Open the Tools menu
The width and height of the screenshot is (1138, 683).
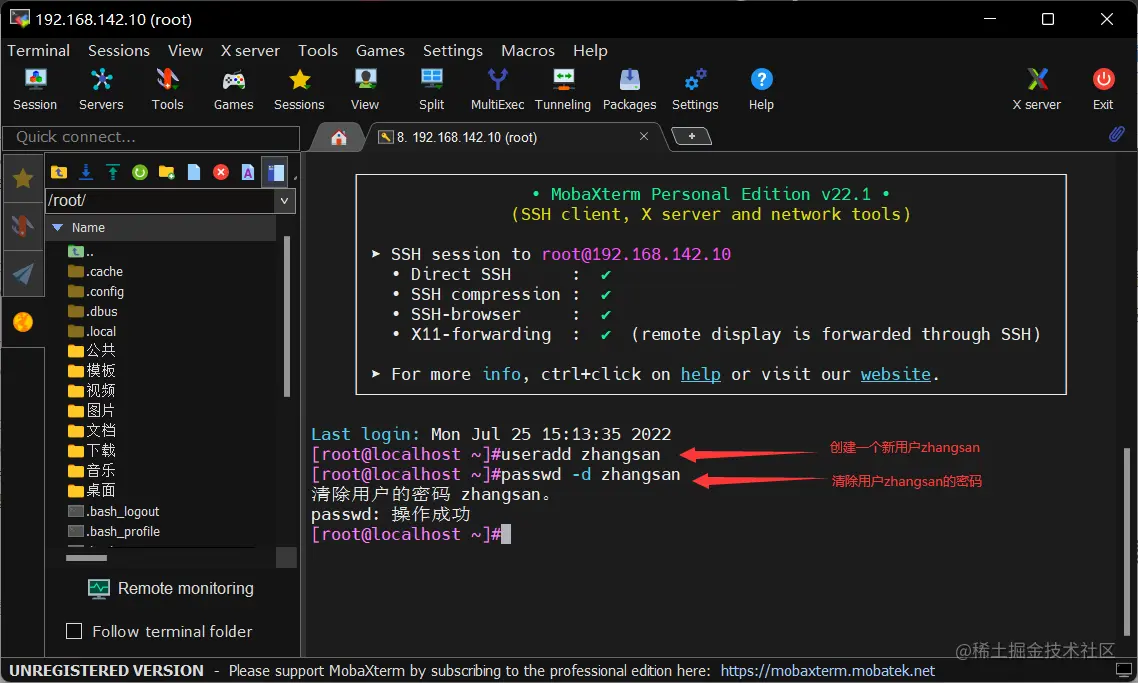[x=318, y=50]
